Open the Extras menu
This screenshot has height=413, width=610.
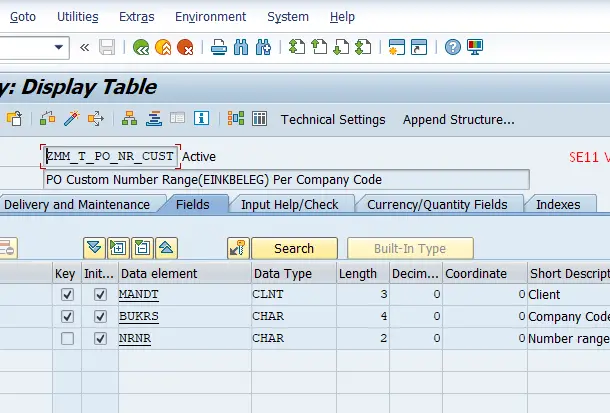[x=137, y=17]
